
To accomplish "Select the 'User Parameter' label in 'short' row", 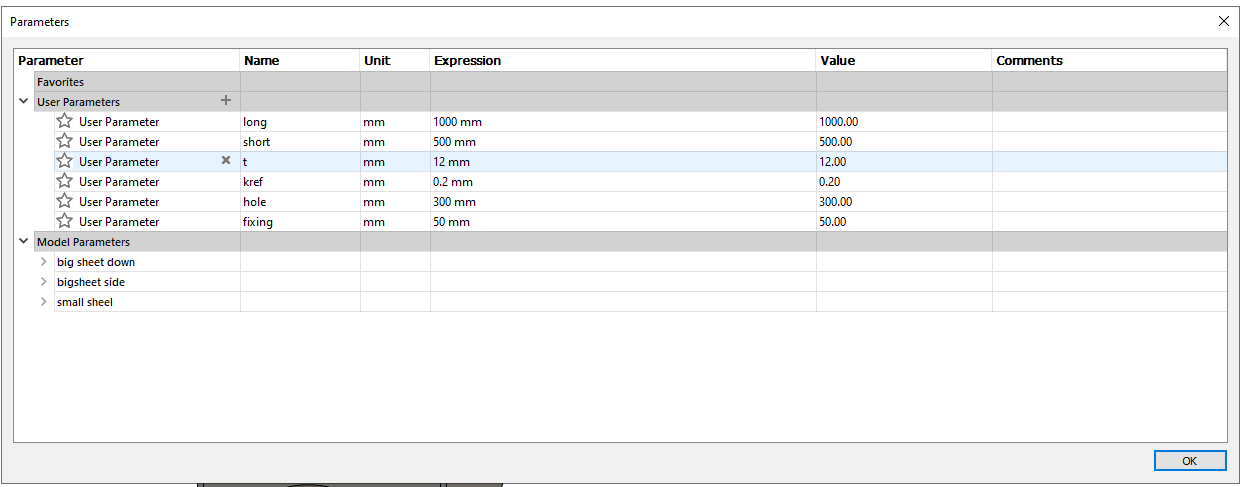I will [119, 141].
